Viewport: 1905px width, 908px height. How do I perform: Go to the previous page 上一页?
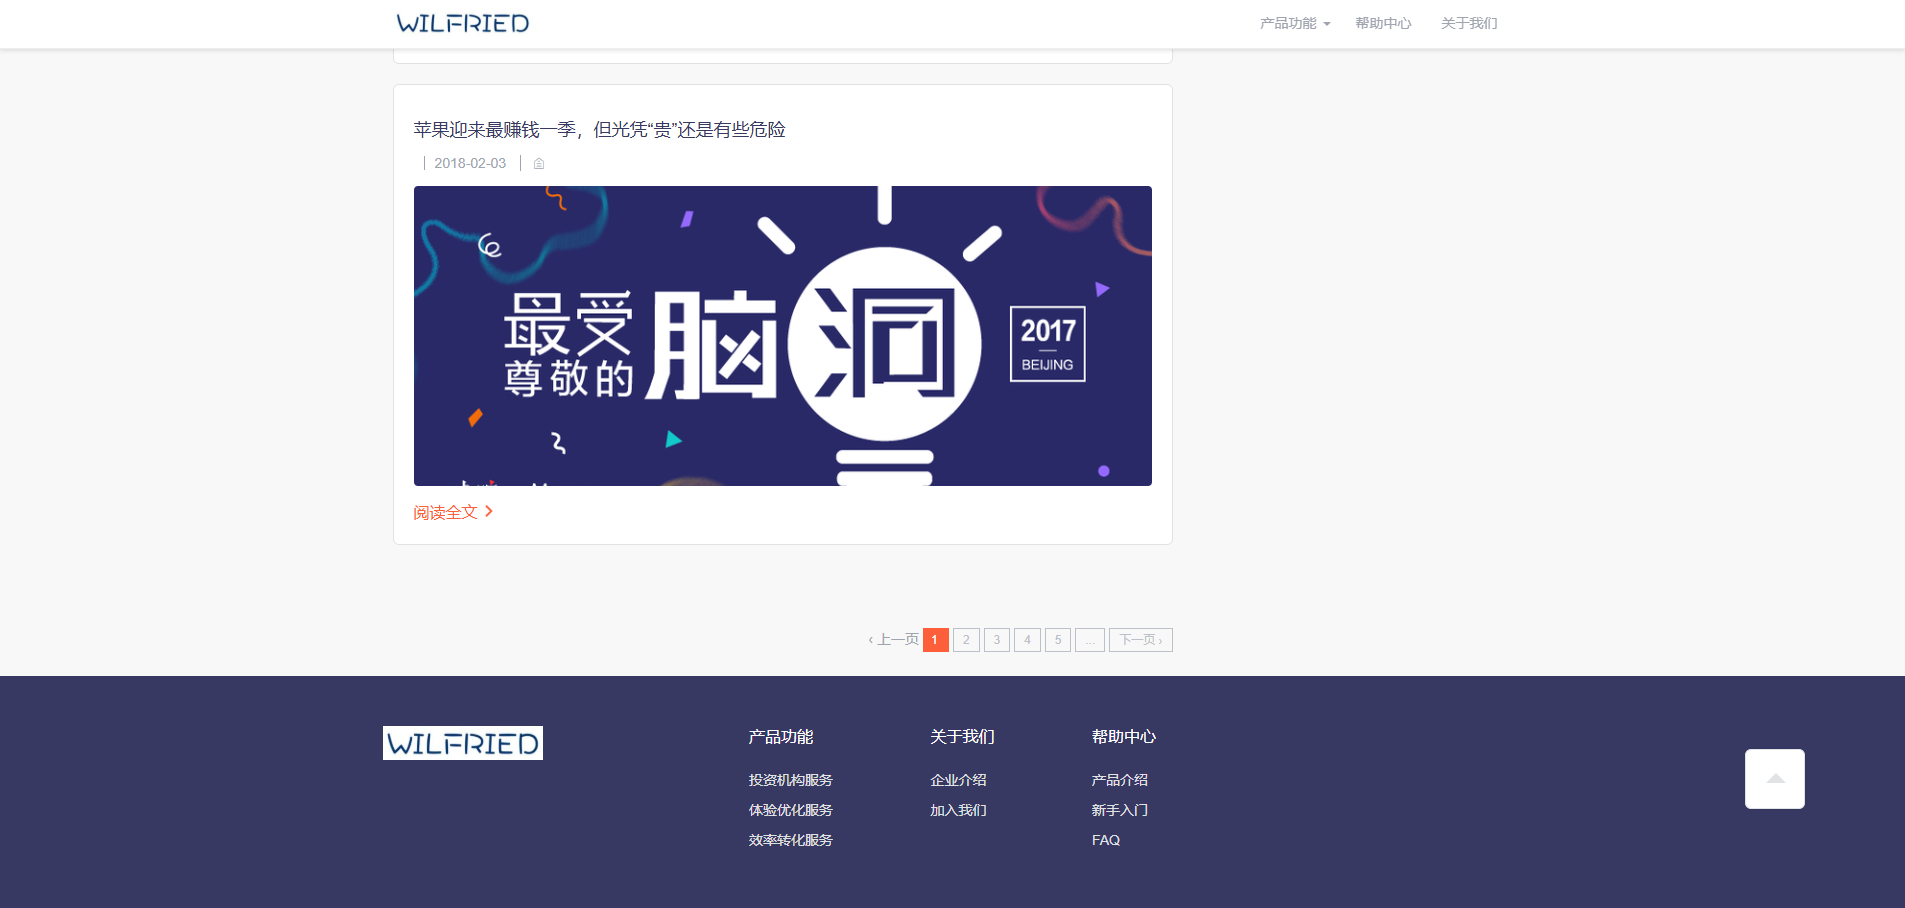[x=894, y=640]
